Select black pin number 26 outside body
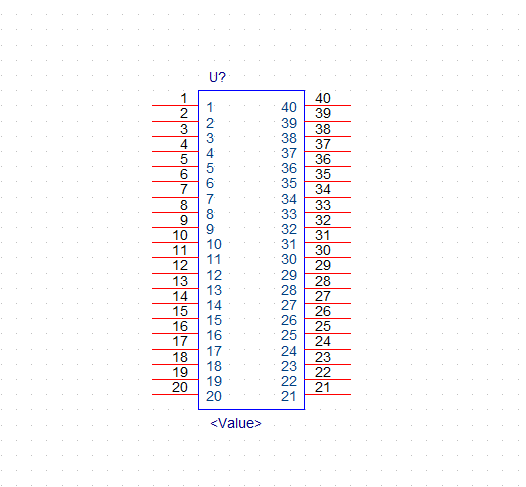This screenshot has height=487, width=526. coord(323,311)
